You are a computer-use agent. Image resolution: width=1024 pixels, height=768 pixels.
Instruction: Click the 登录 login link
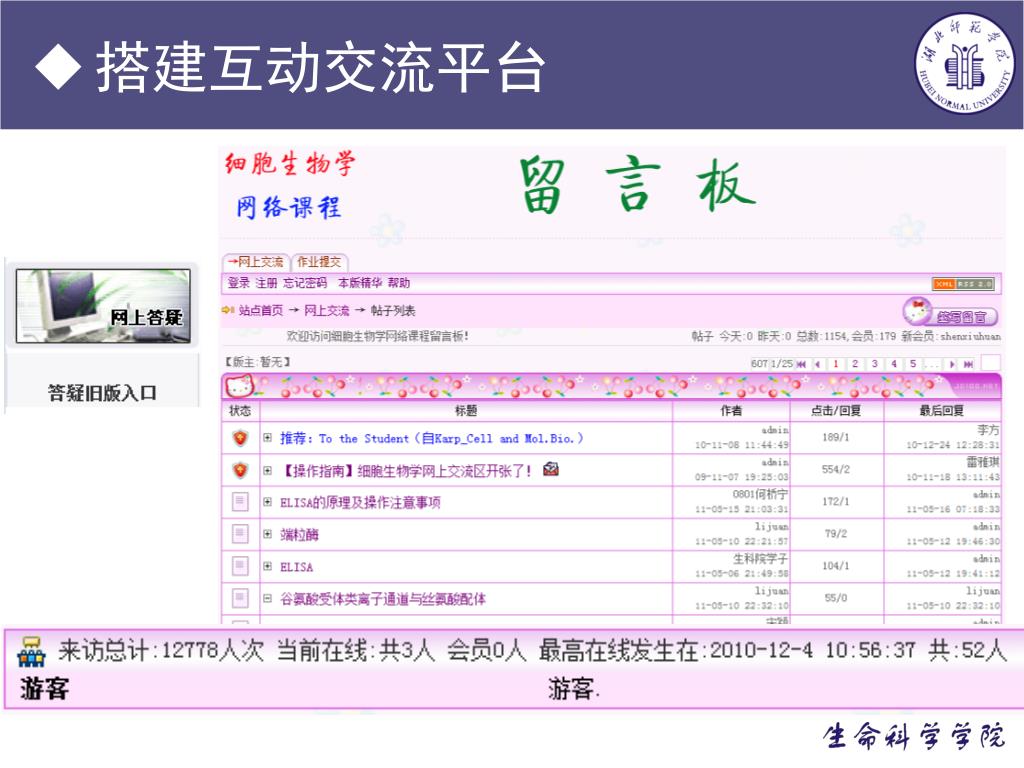click(x=238, y=283)
